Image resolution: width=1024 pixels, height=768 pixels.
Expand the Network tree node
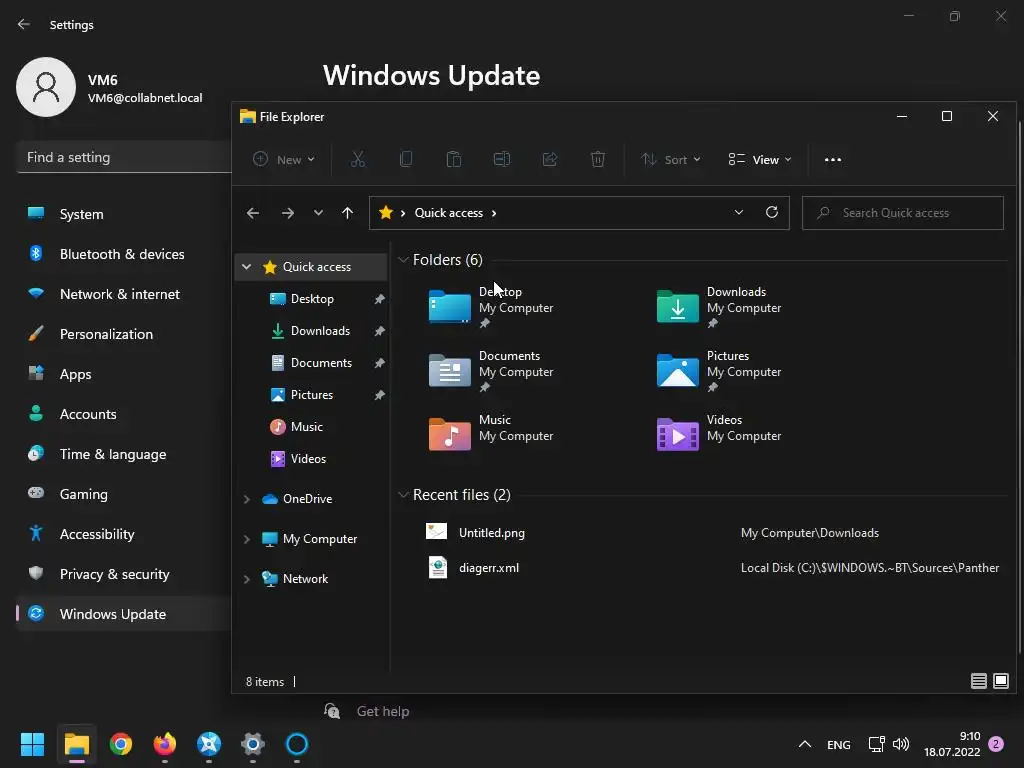246,579
